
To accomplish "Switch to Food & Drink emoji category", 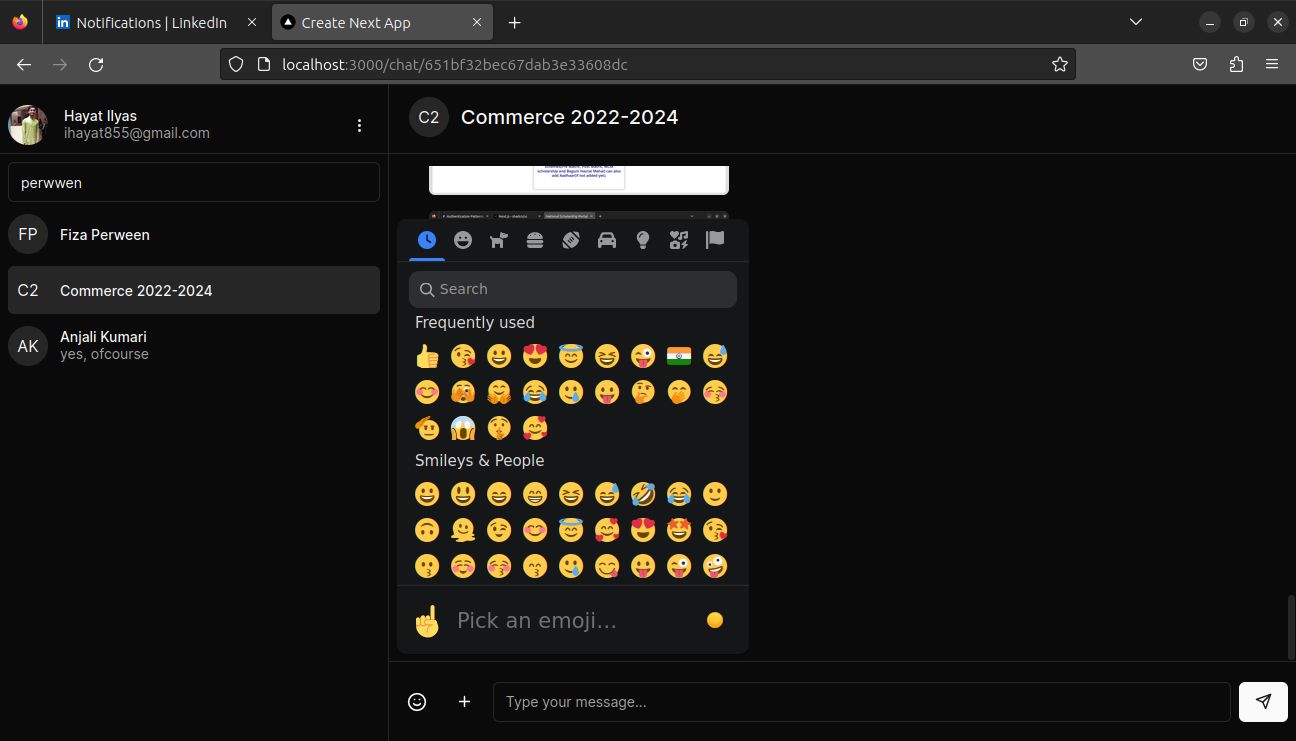I will point(535,240).
